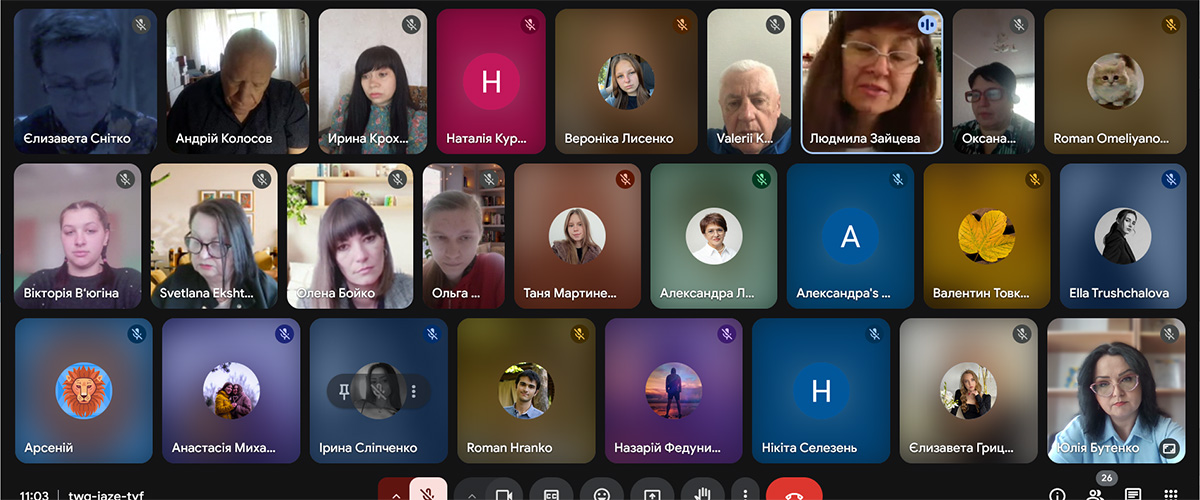
Task: Click muted mic icon on Назарій Федуни… tile
Action: pos(727,334)
